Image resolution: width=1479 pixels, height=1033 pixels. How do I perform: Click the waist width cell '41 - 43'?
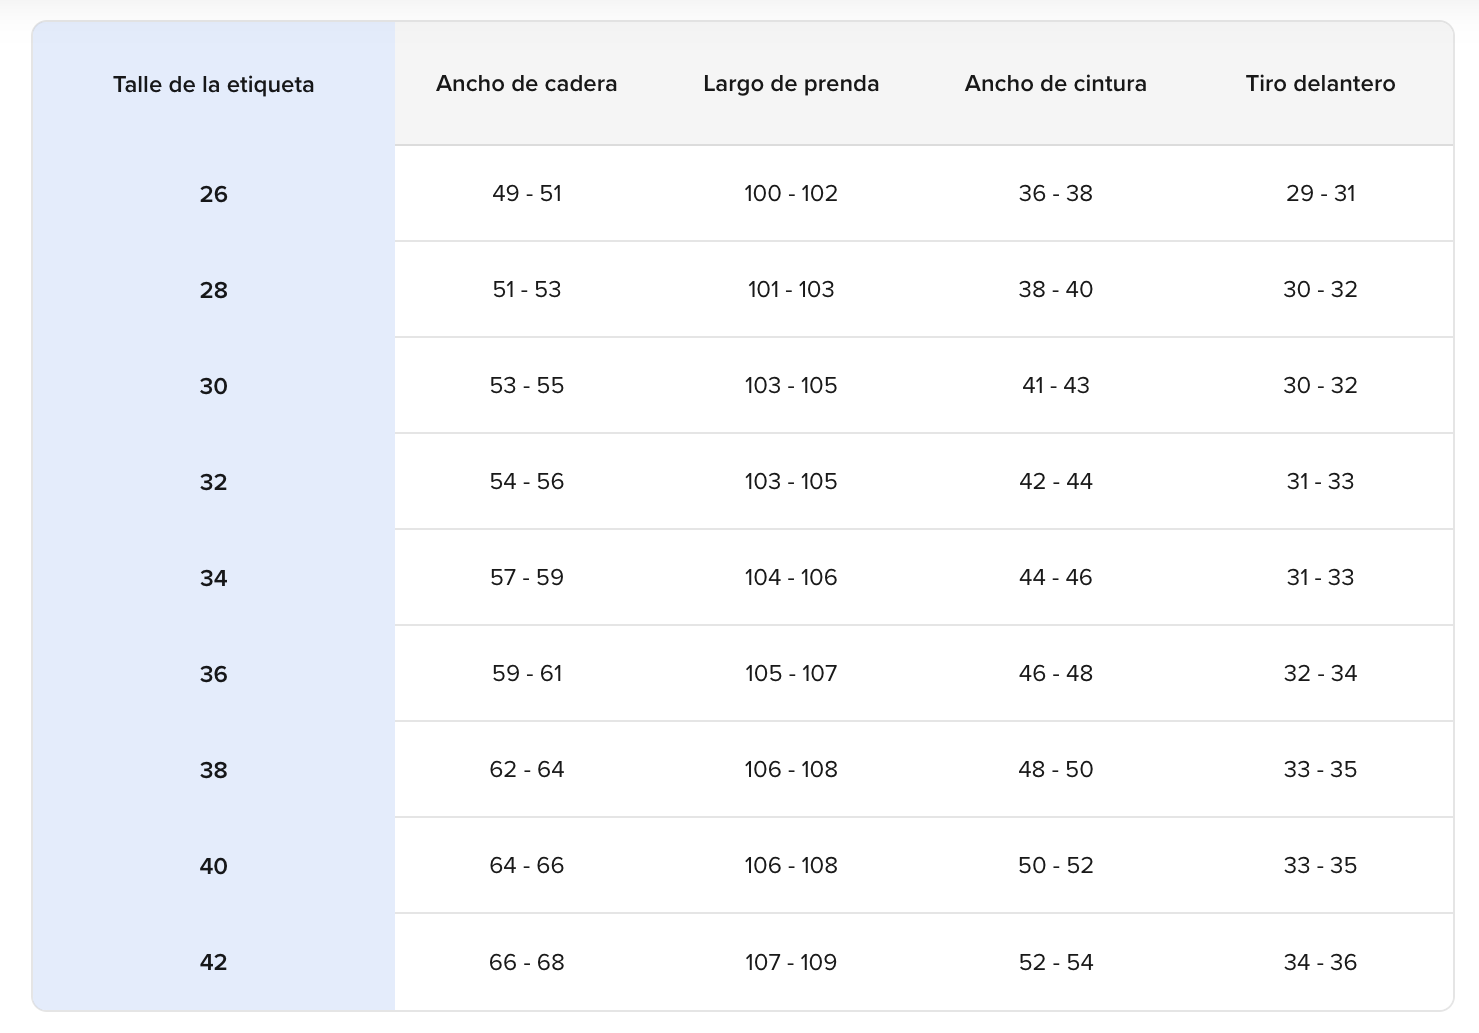pos(1055,385)
